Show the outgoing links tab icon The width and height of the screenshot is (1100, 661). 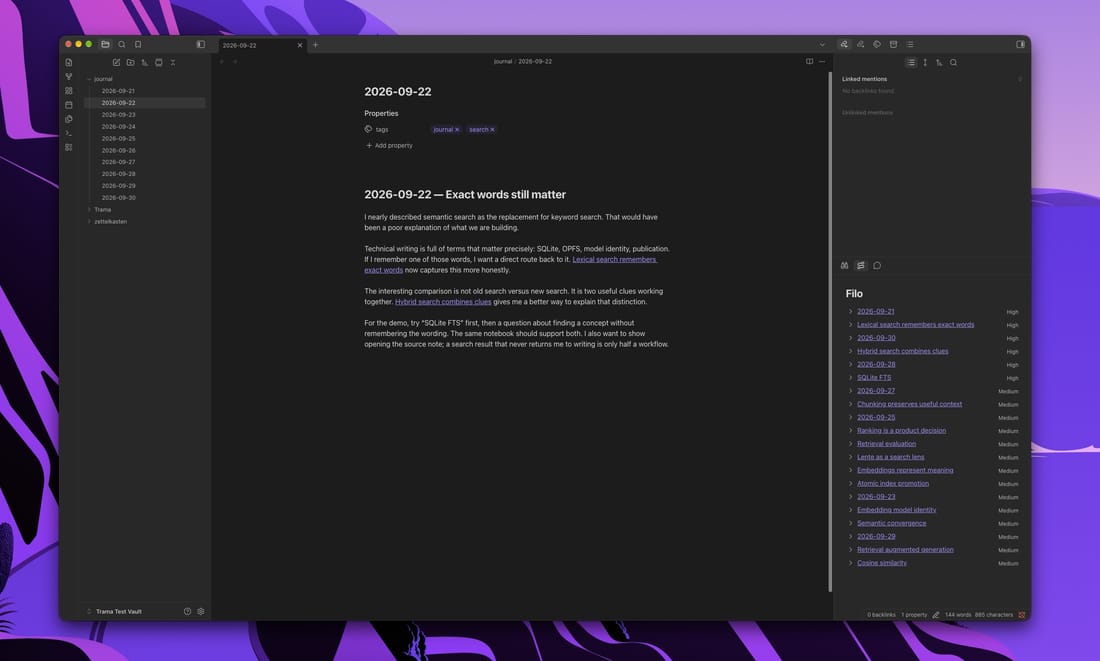click(861, 44)
